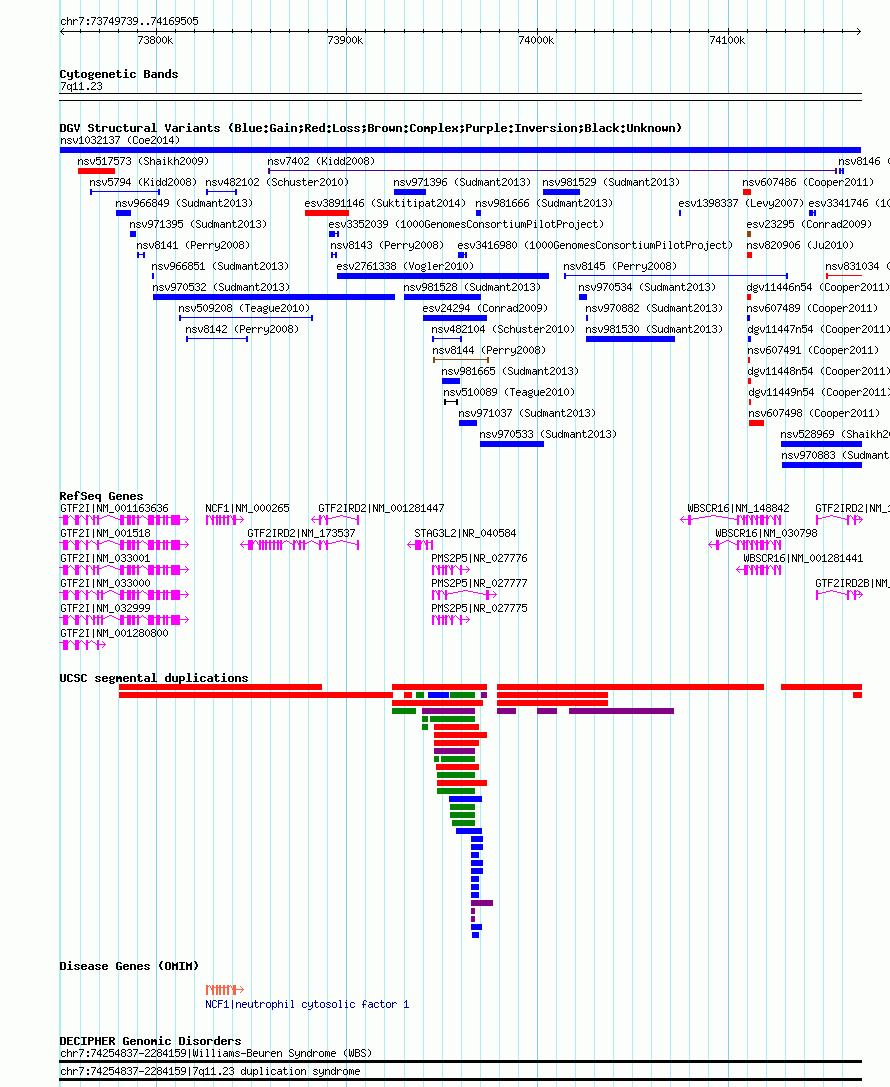Select the nsv970532 (Sudmant2013) gain bar

[274, 297]
